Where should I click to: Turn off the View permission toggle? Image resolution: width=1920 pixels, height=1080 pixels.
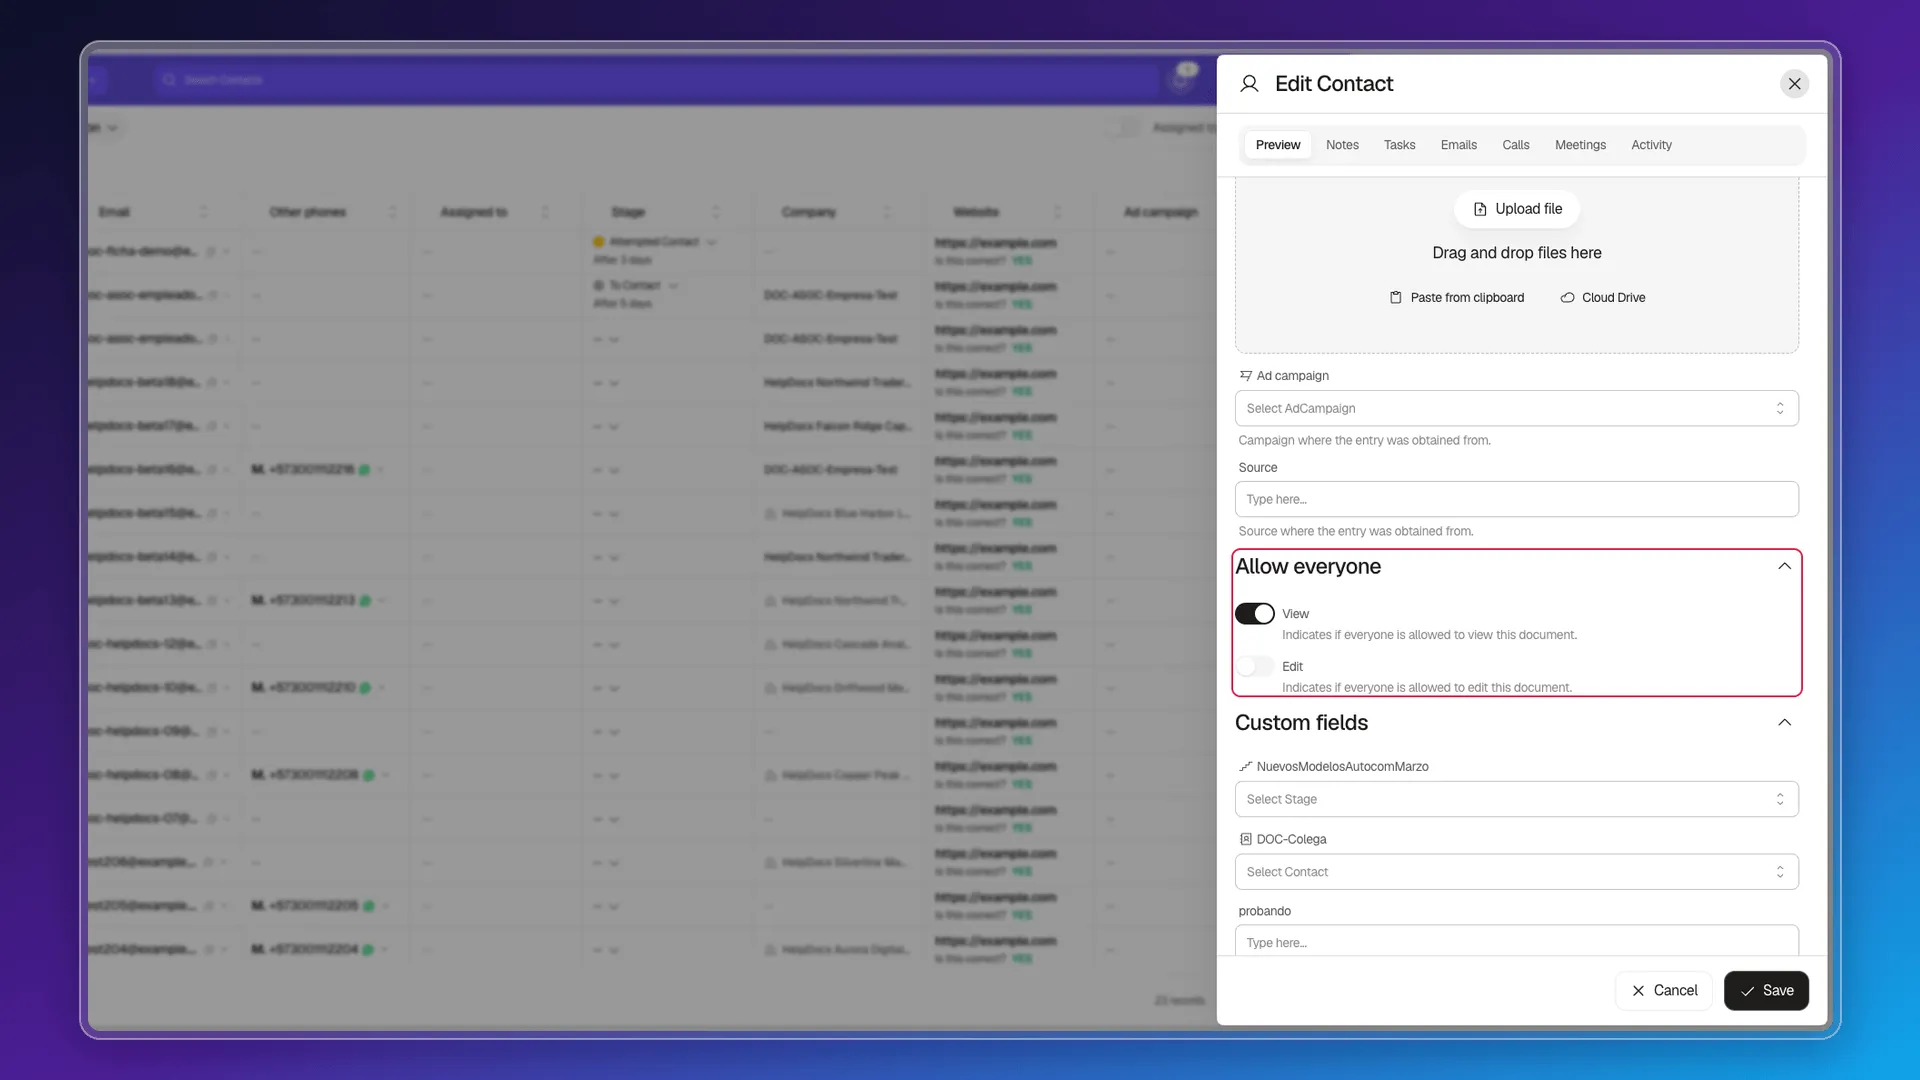[1254, 614]
